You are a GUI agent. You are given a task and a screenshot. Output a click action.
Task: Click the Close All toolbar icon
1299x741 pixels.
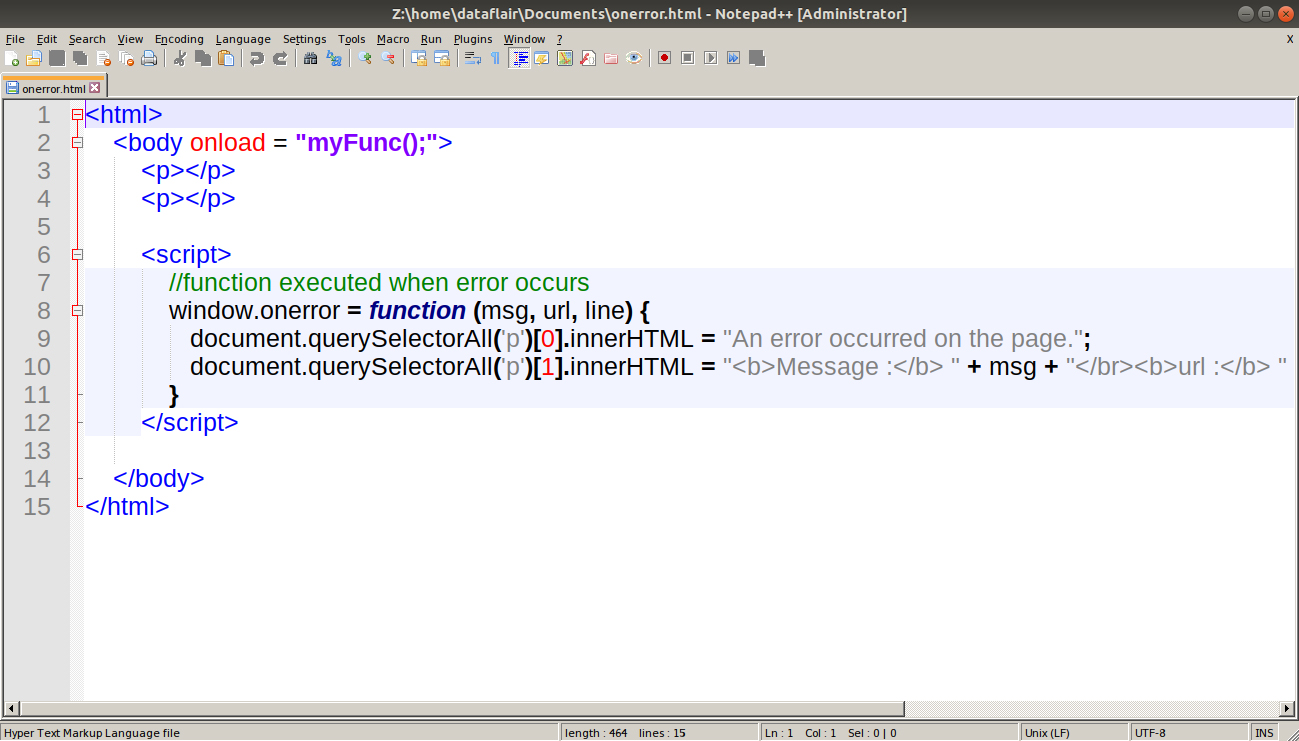coord(126,58)
